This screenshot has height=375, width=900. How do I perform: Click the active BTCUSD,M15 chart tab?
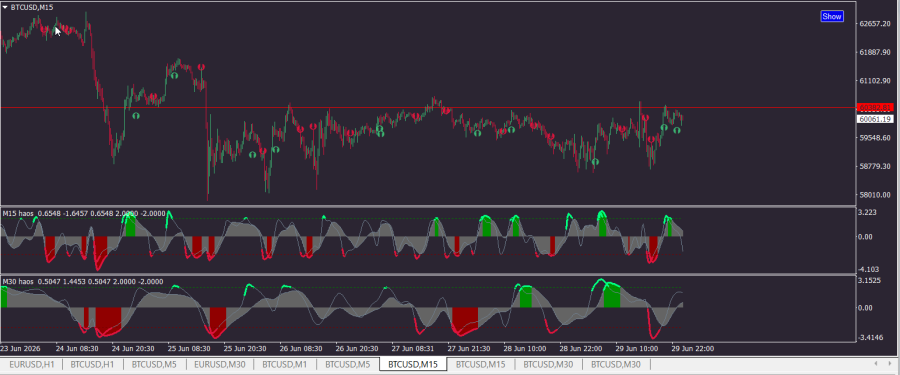[x=413, y=364]
